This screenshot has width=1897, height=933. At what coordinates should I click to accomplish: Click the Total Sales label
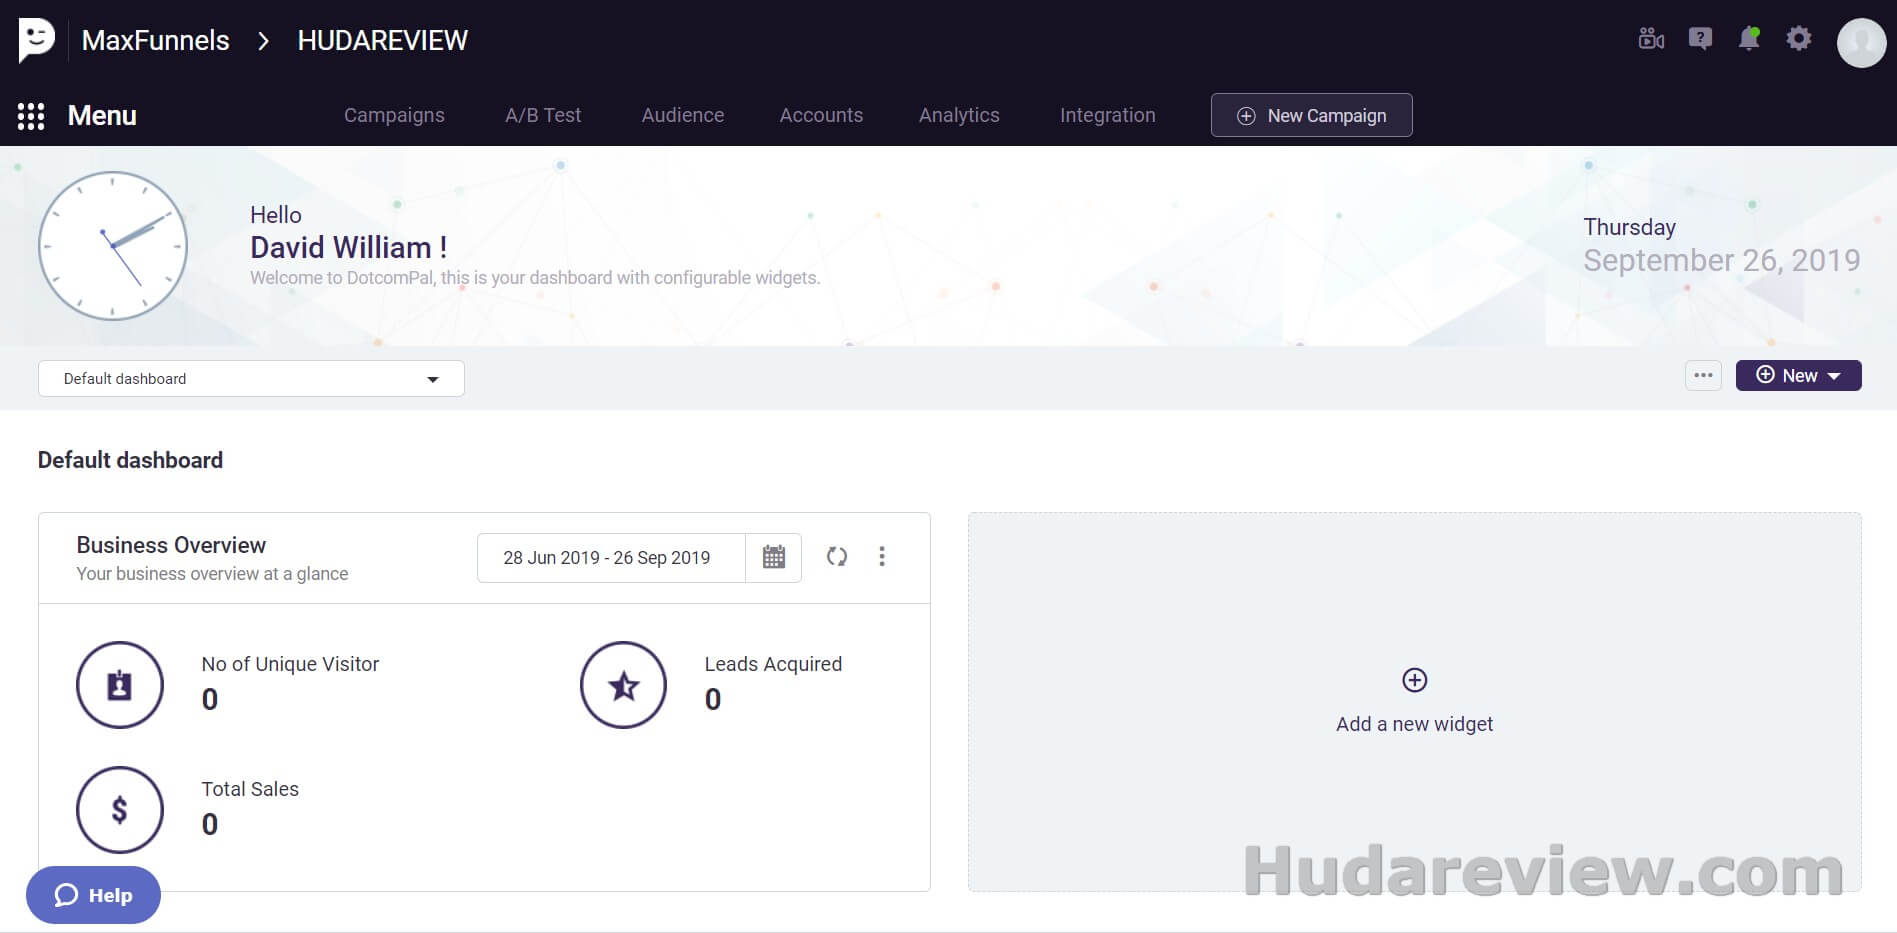point(250,789)
